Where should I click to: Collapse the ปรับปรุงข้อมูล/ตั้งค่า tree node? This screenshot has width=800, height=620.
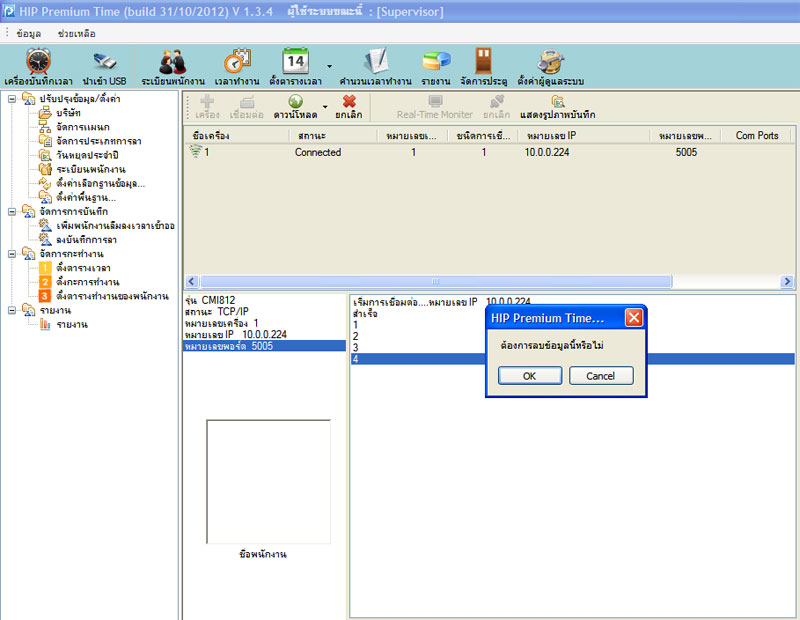(12, 98)
